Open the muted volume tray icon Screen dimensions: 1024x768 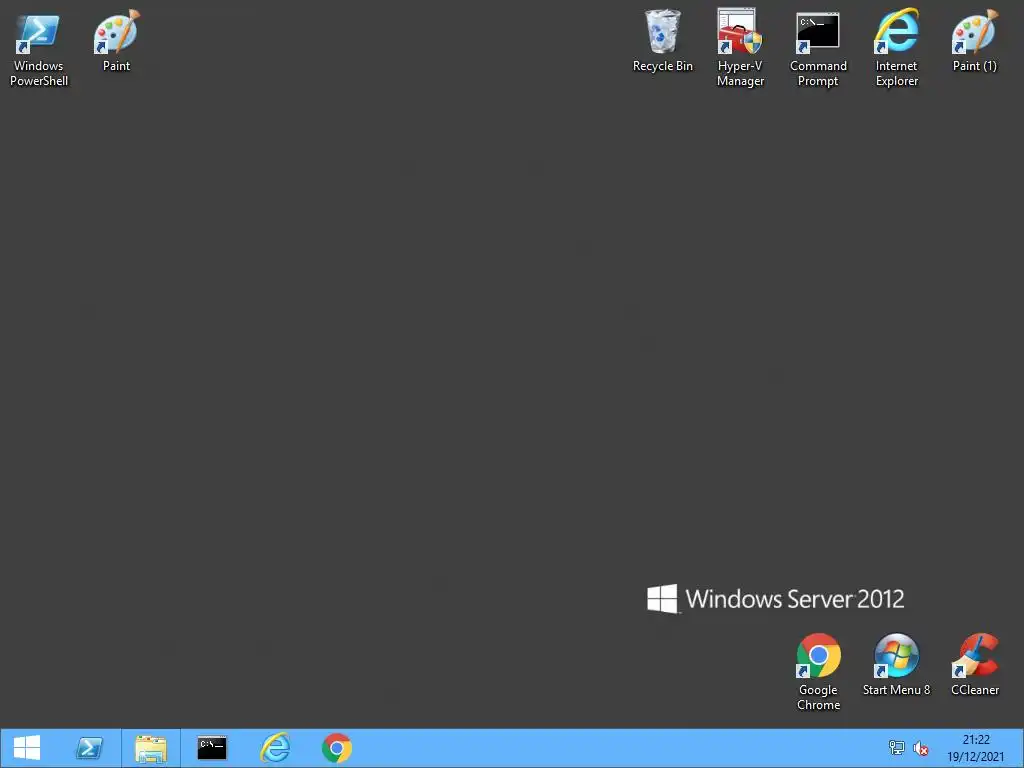pyautogui.click(x=921, y=748)
